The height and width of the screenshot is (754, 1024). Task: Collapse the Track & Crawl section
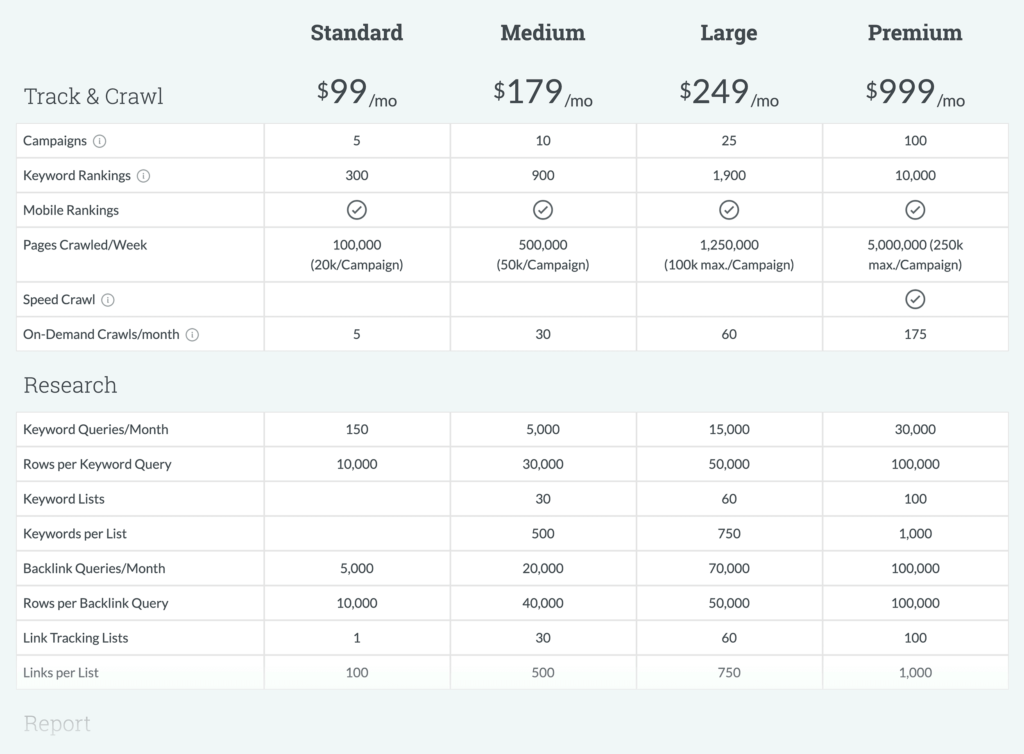[93, 96]
